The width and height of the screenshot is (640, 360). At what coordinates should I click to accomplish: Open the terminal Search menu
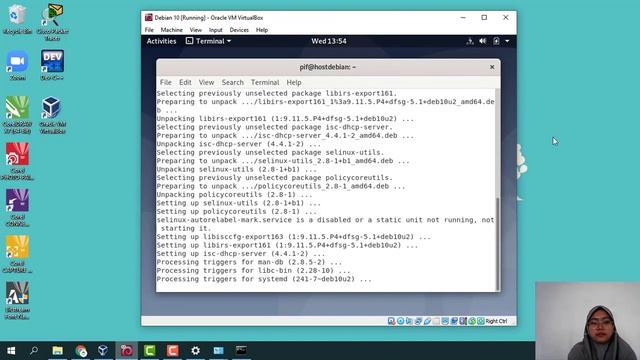232,82
